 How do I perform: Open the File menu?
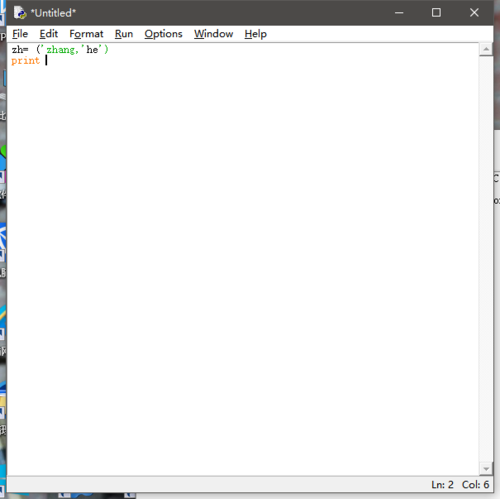20,34
